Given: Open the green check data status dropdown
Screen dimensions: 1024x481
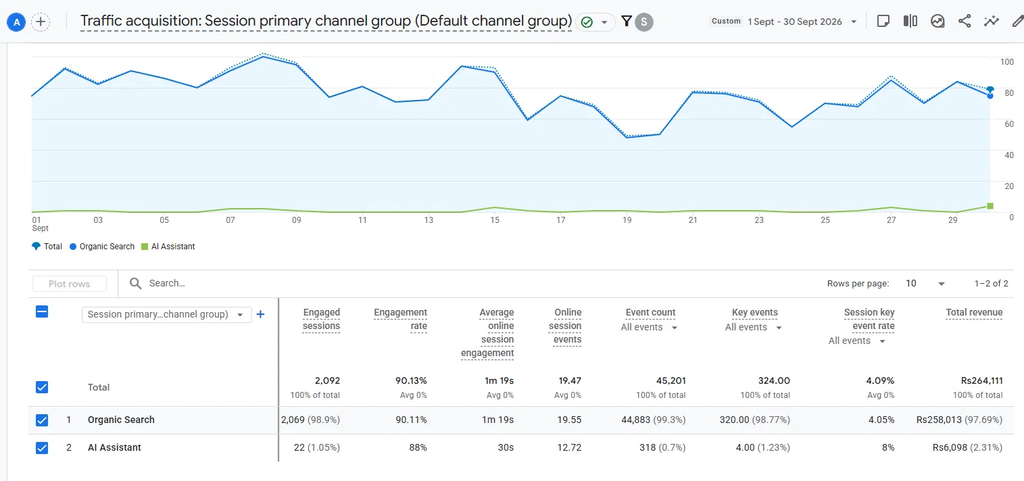Looking at the screenshot, I should coord(595,22).
